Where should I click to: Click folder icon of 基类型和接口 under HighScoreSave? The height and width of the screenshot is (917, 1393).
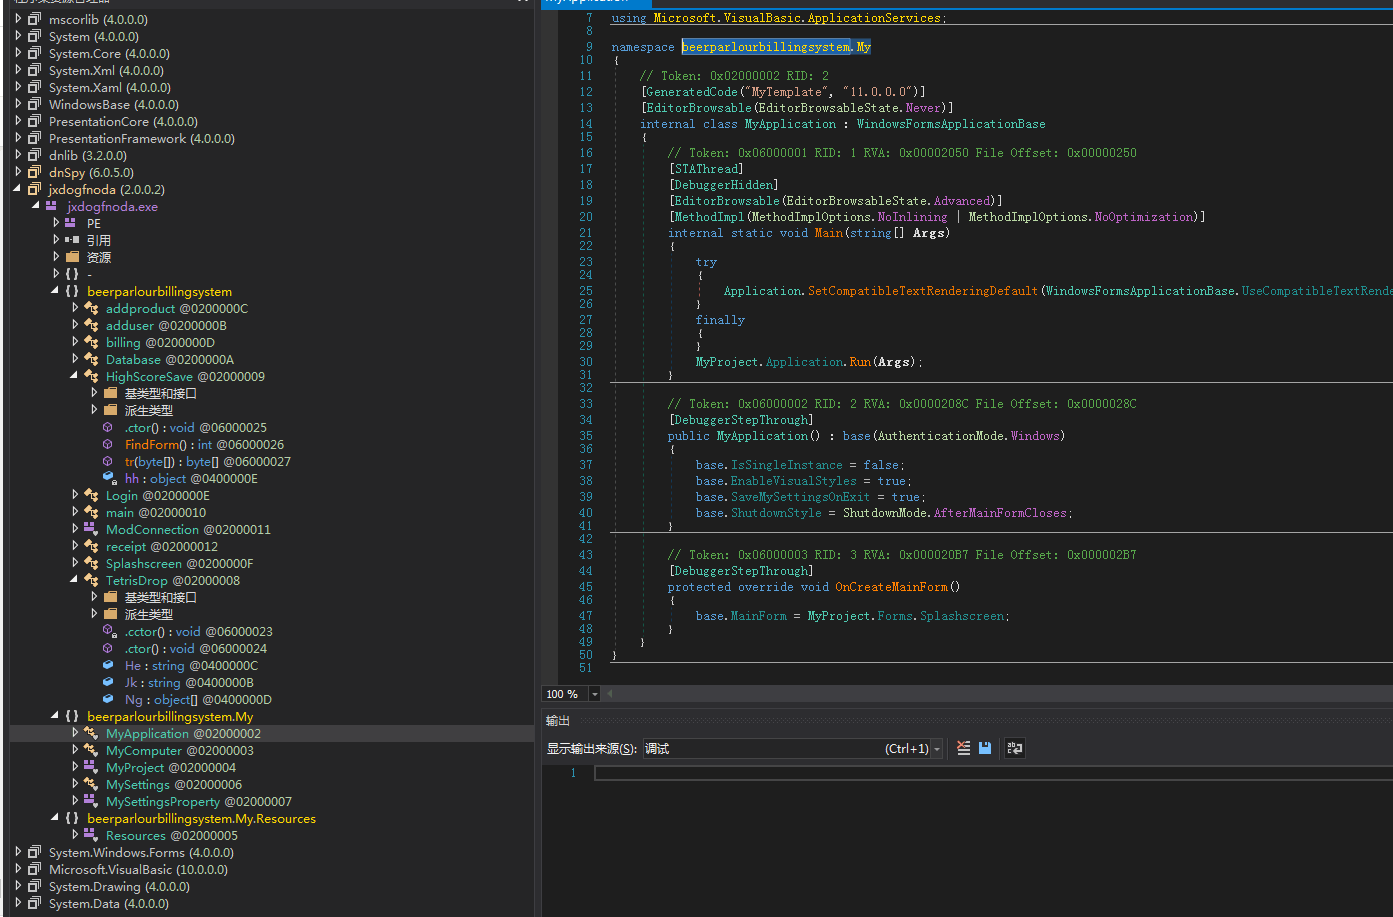110,393
